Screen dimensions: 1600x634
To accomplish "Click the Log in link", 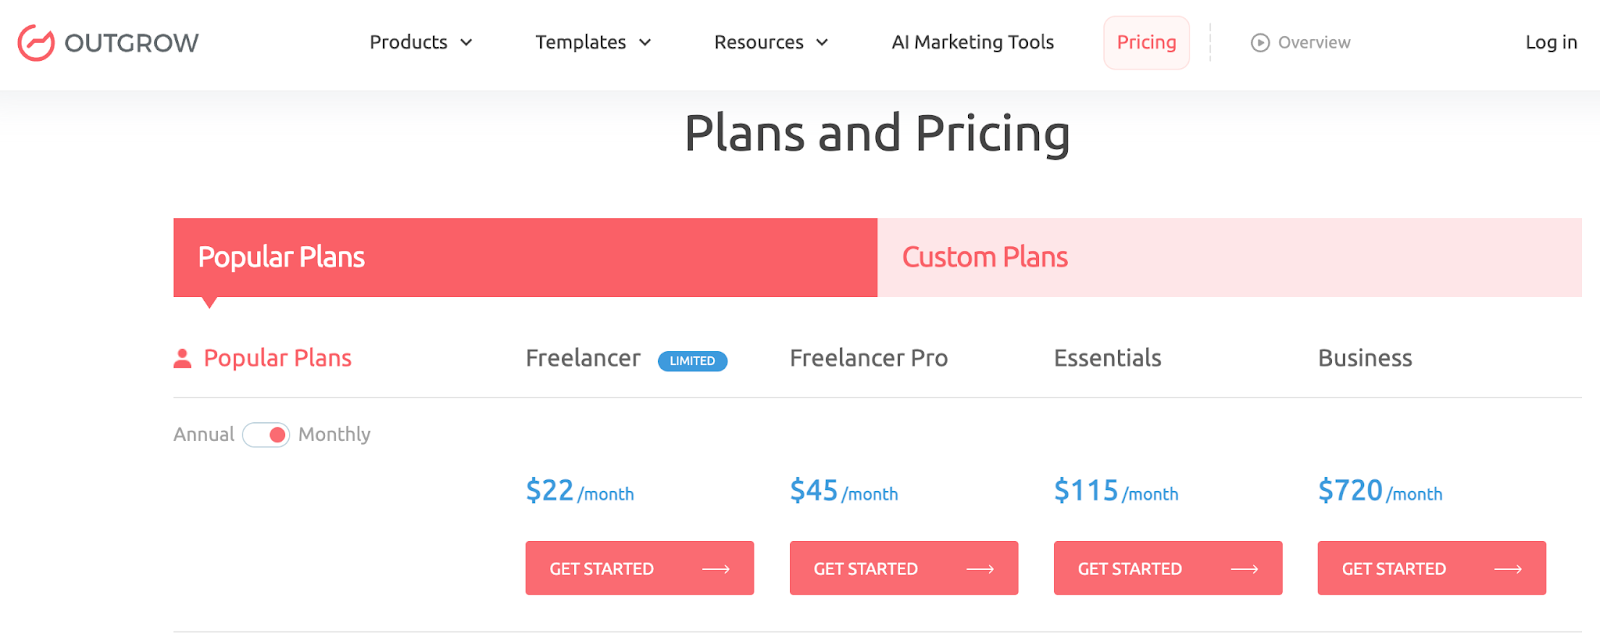I will pyautogui.click(x=1550, y=43).
